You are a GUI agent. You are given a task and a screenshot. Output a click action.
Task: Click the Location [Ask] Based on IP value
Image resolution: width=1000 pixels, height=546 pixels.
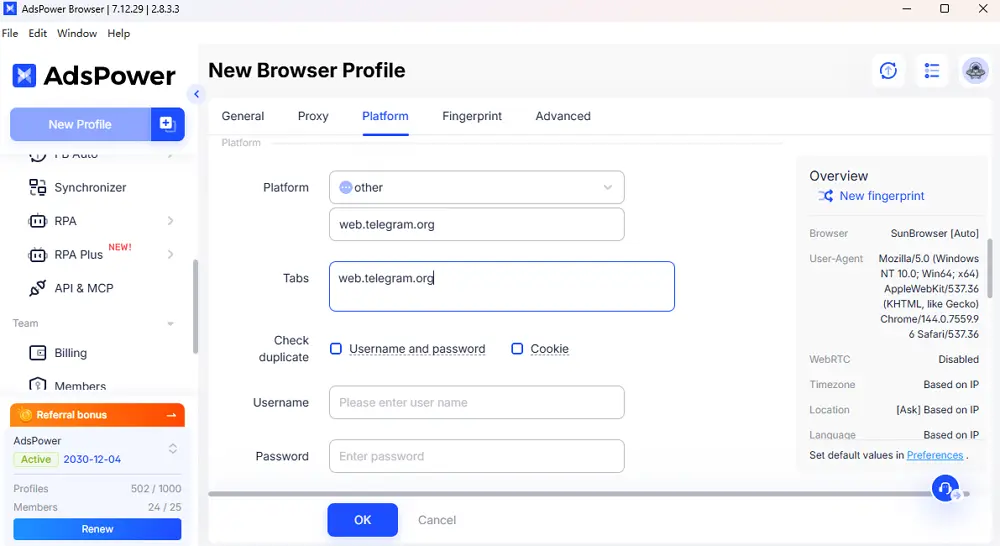(938, 410)
